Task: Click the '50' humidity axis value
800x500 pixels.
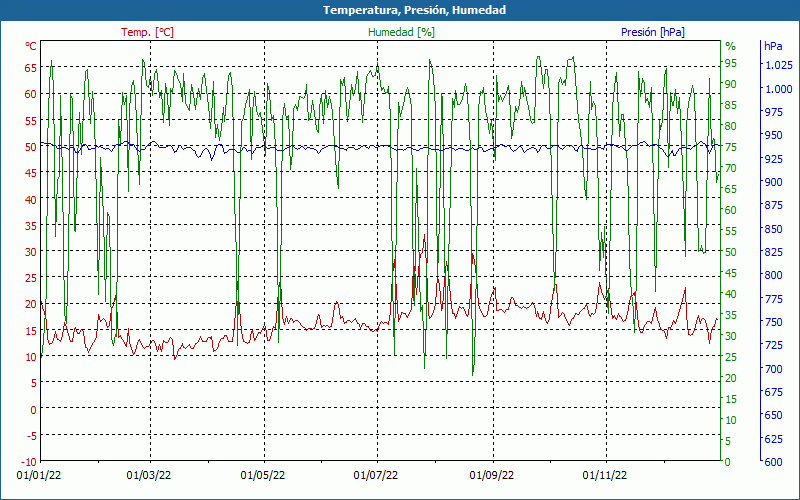Action: click(x=731, y=252)
